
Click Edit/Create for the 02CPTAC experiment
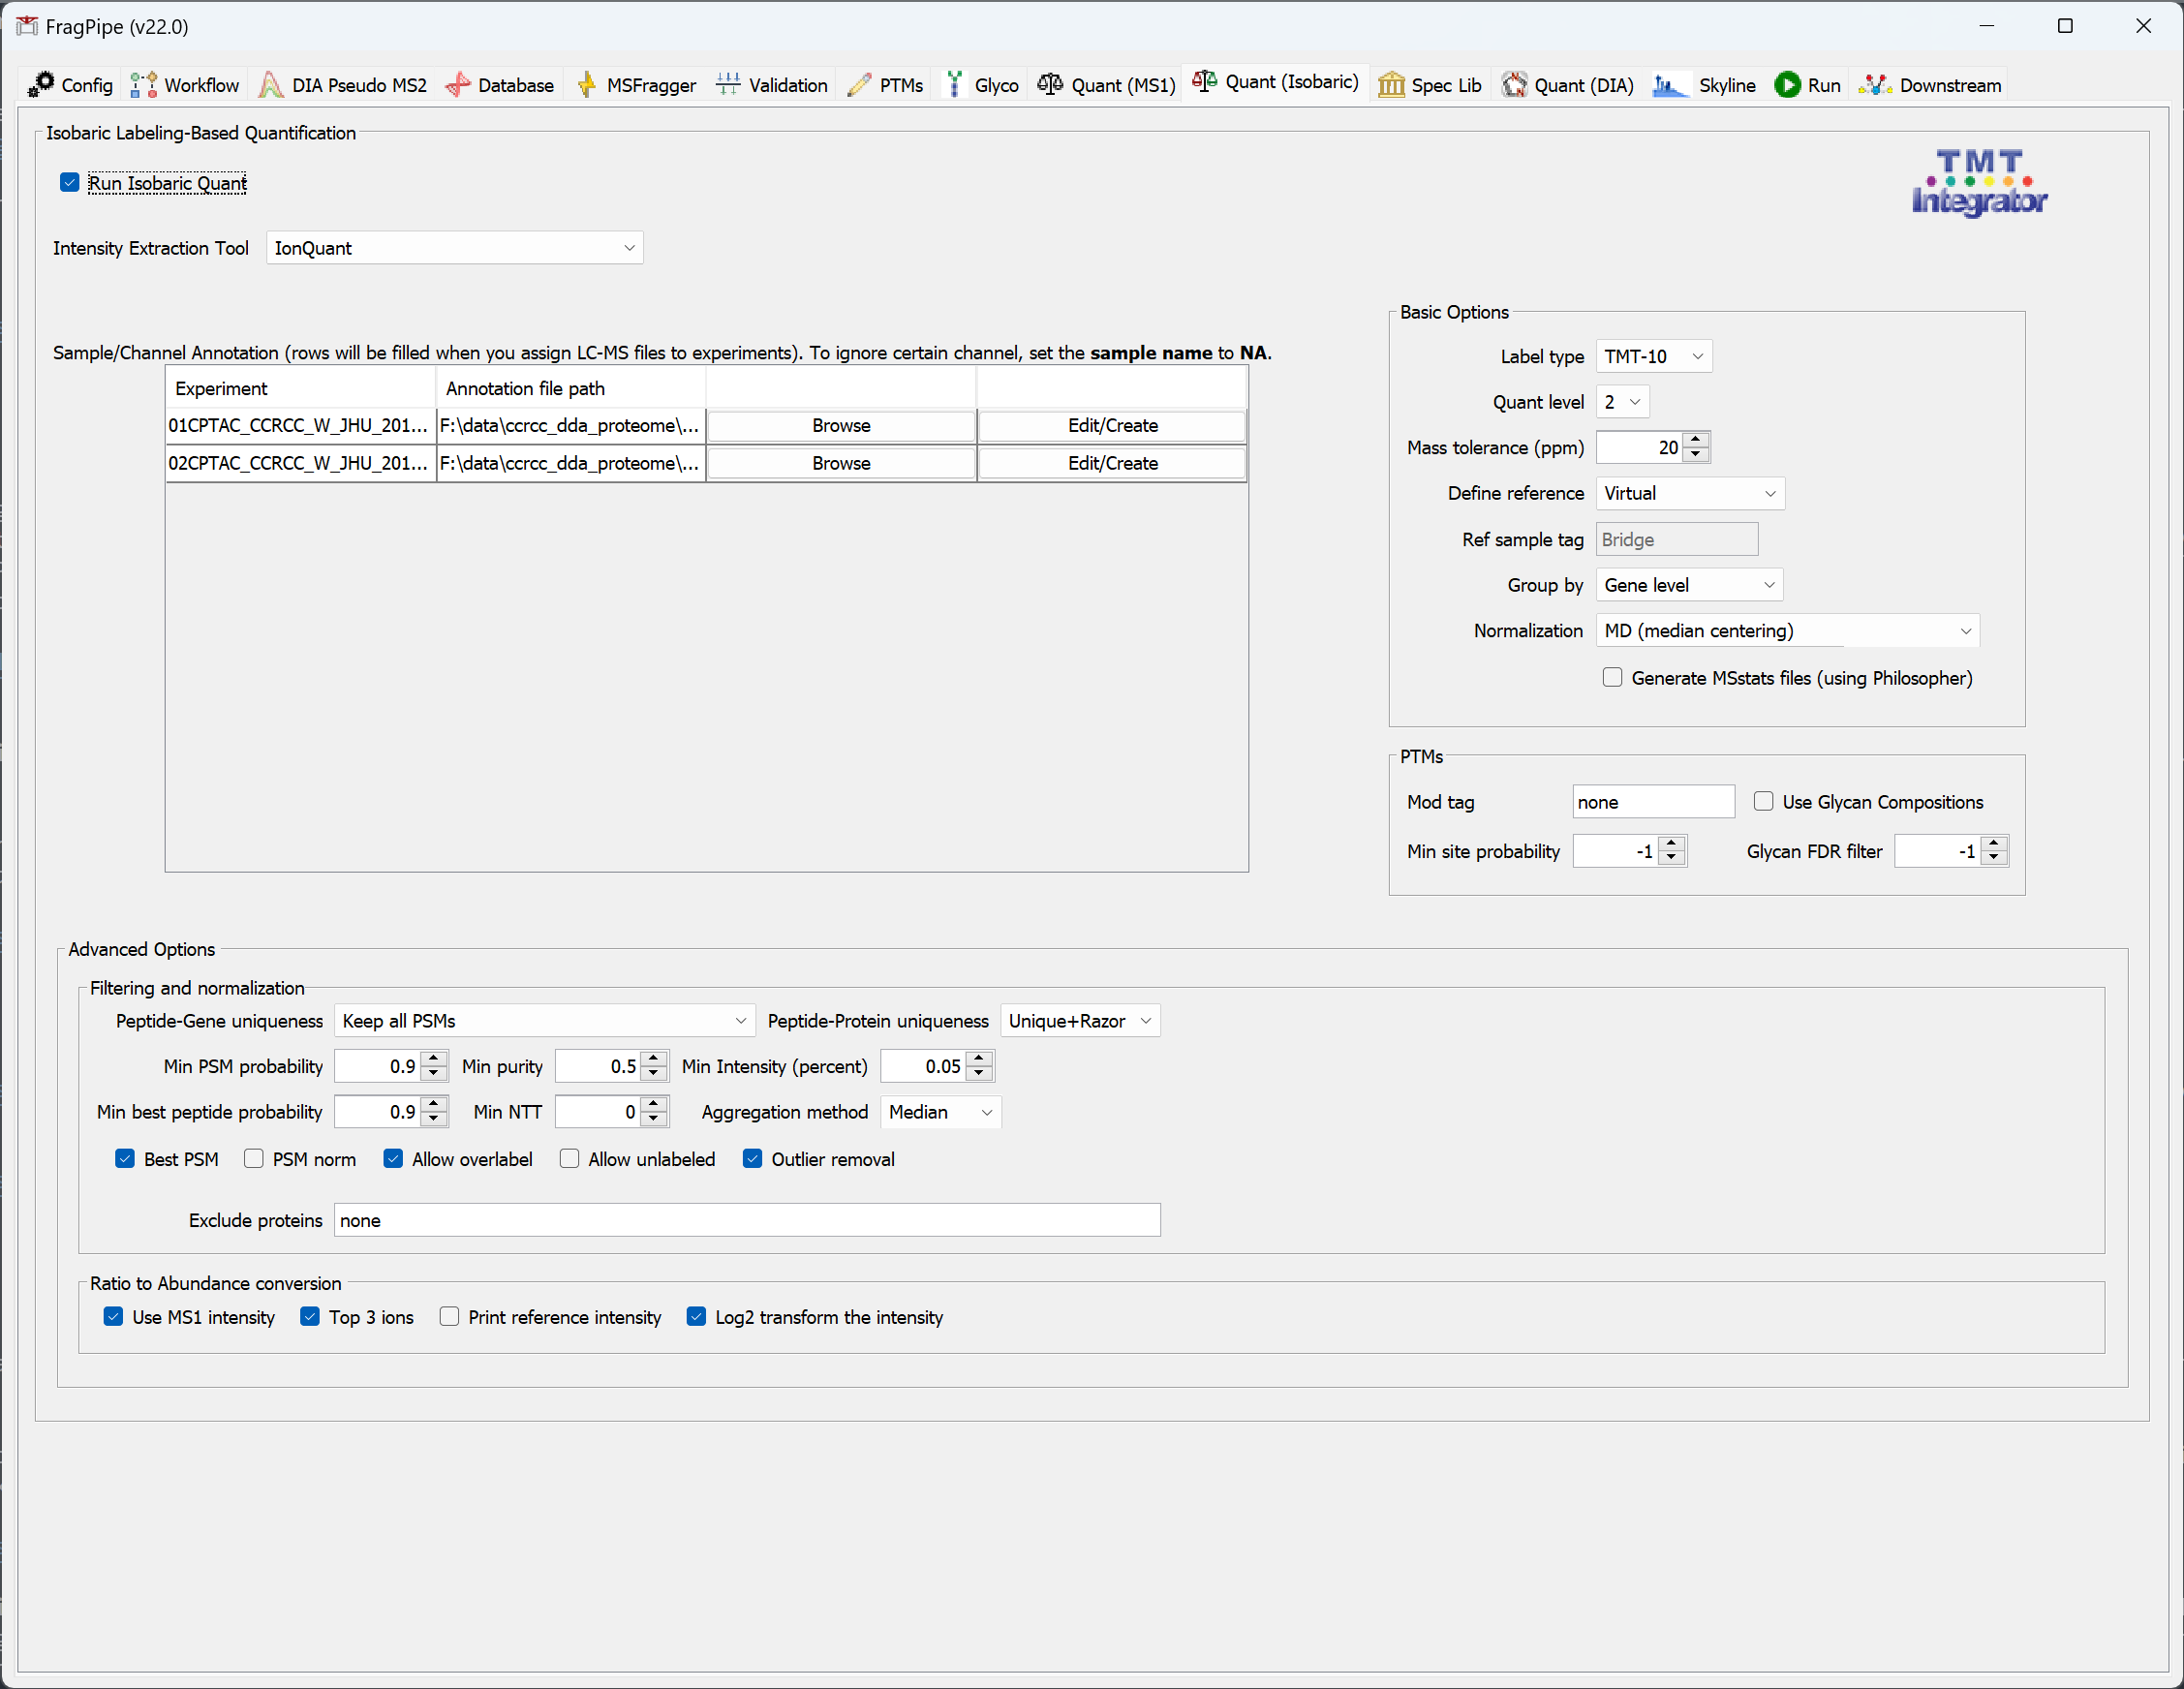point(1112,464)
